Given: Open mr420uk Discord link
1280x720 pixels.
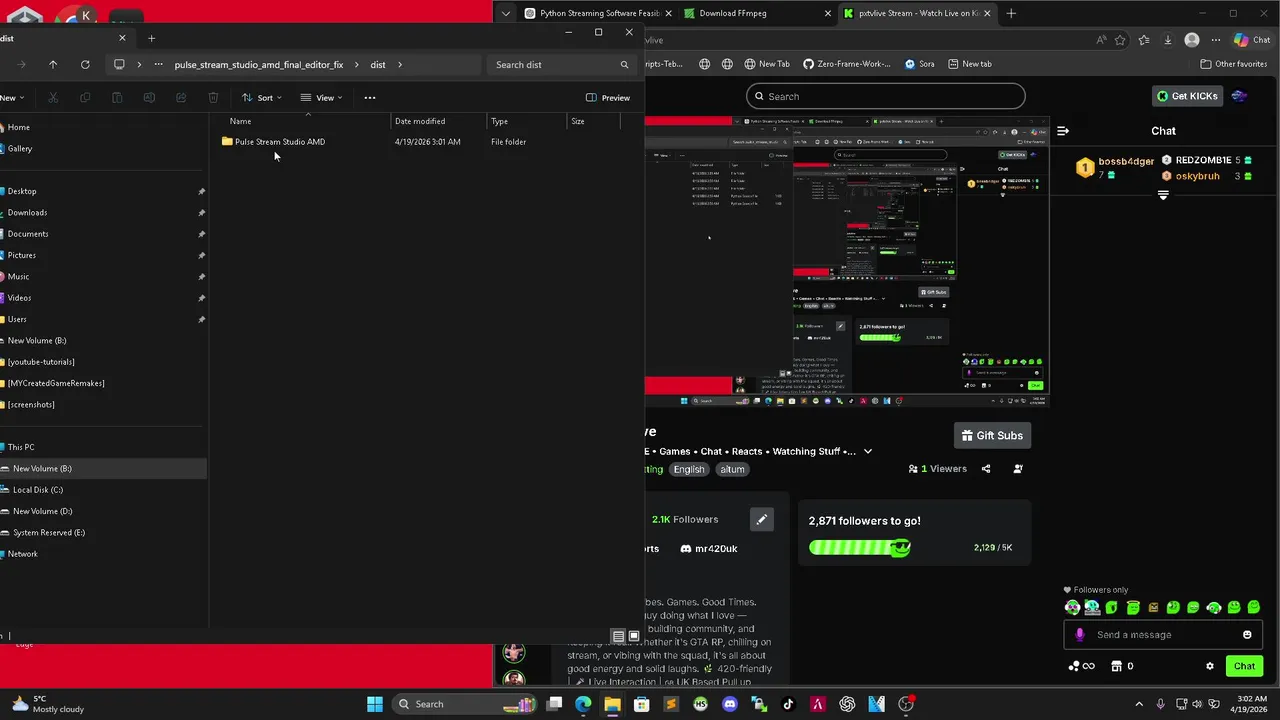Looking at the screenshot, I should tap(708, 548).
